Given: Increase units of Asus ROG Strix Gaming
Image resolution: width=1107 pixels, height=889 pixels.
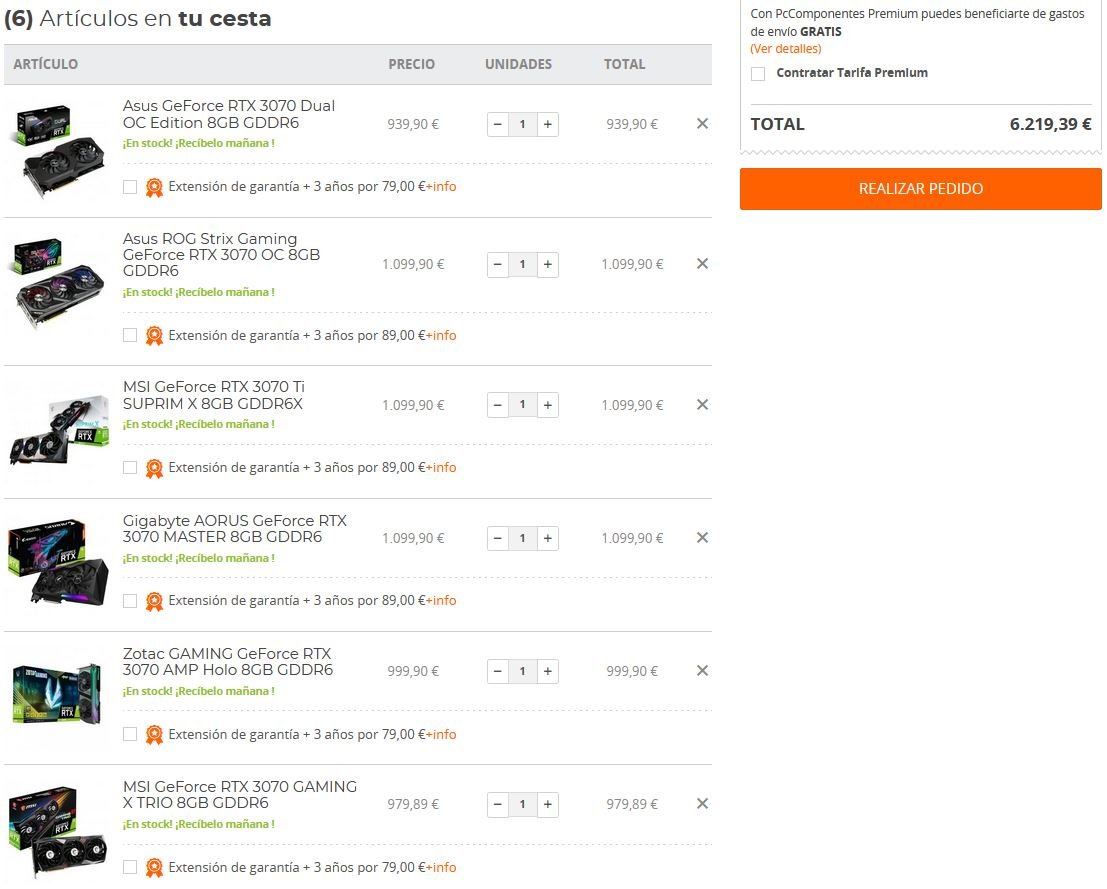Looking at the screenshot, I should click(548, 264).
